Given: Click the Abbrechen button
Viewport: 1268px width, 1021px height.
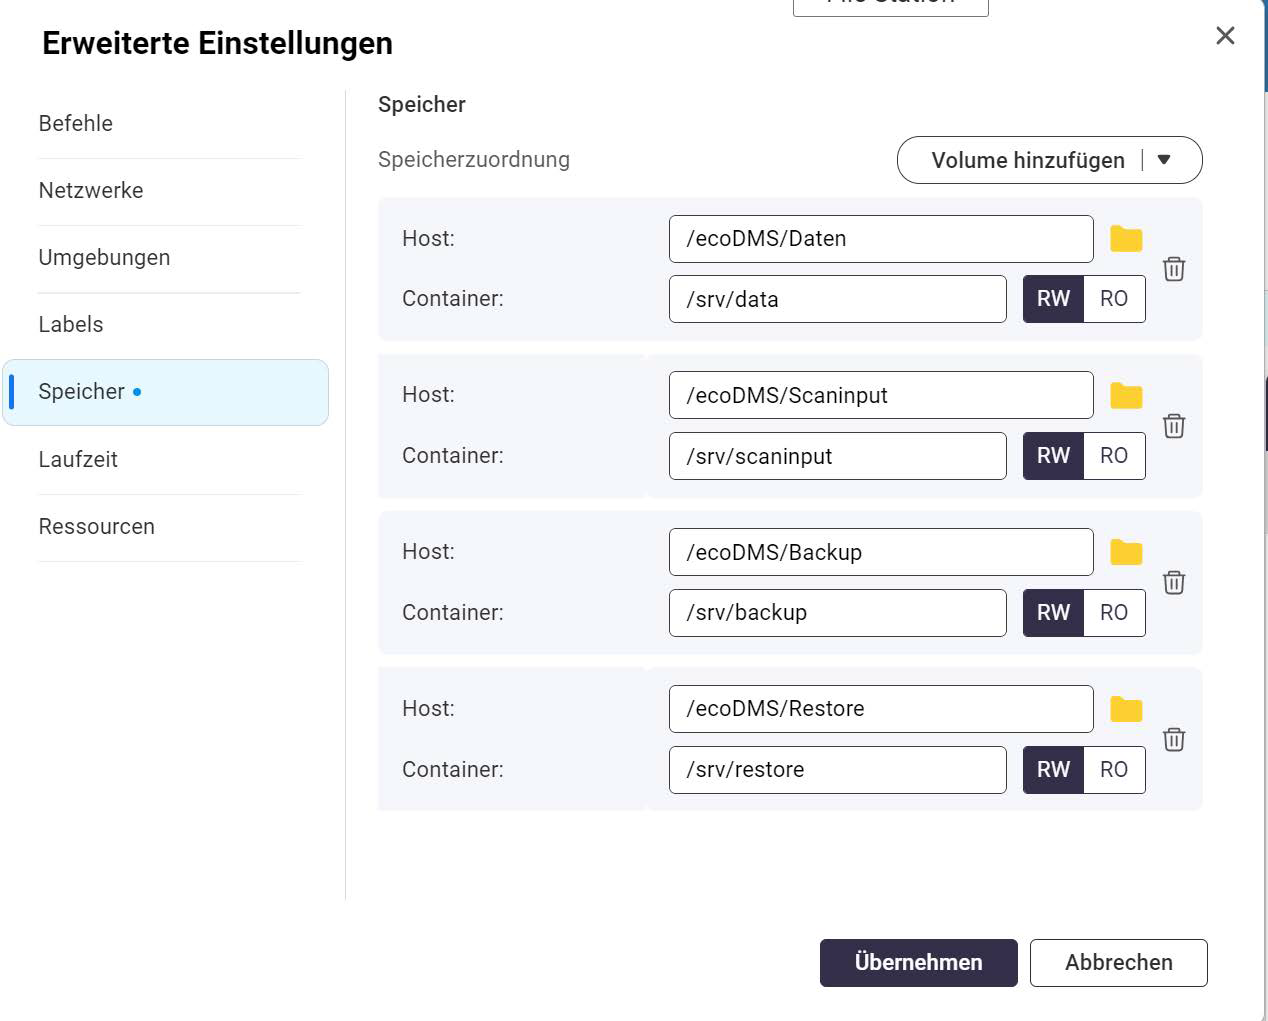Looking at the screenshot, I should pyautogui.click(x=1118, y=963).
